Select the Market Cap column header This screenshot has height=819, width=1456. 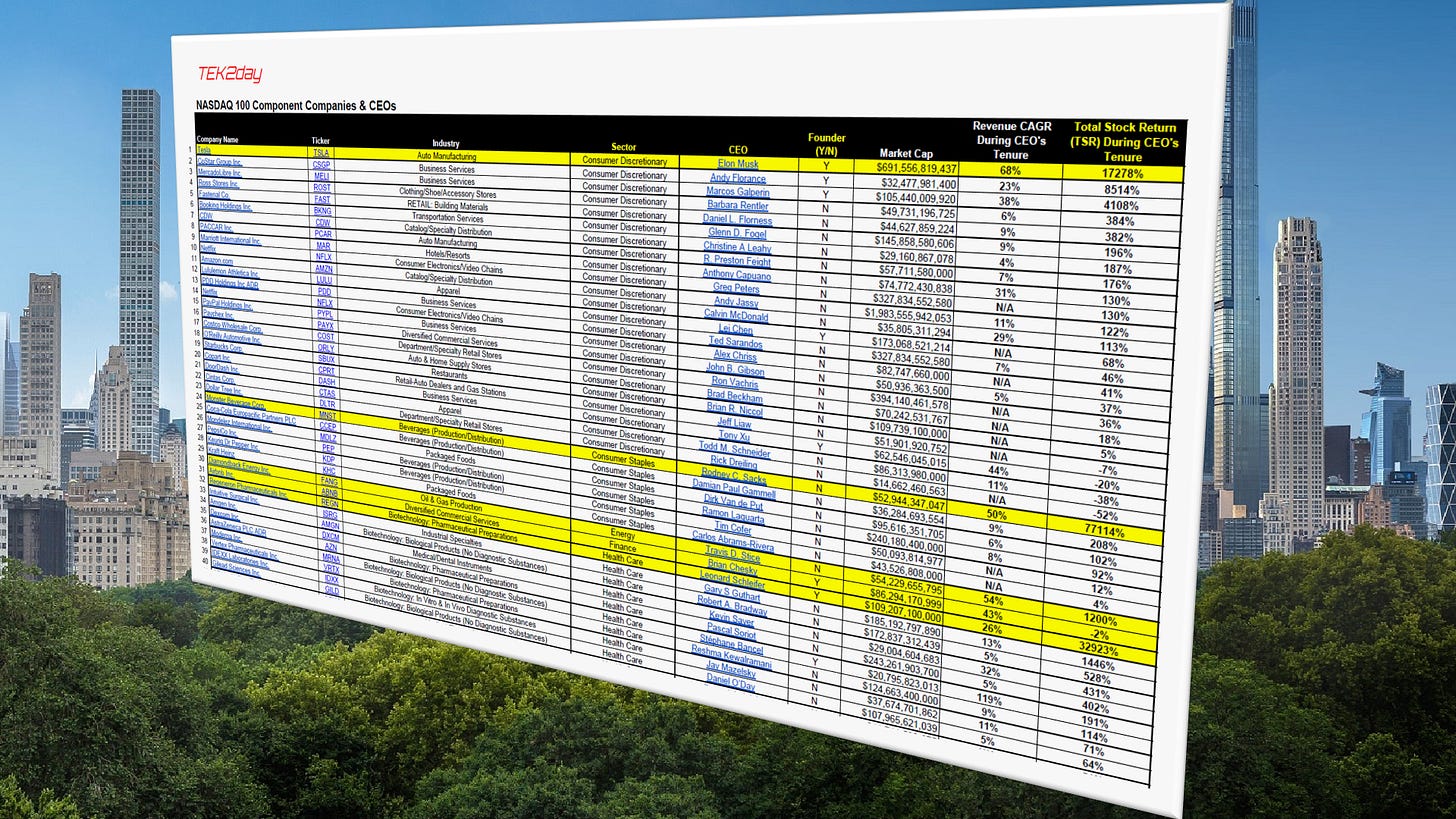pos(907,153)
